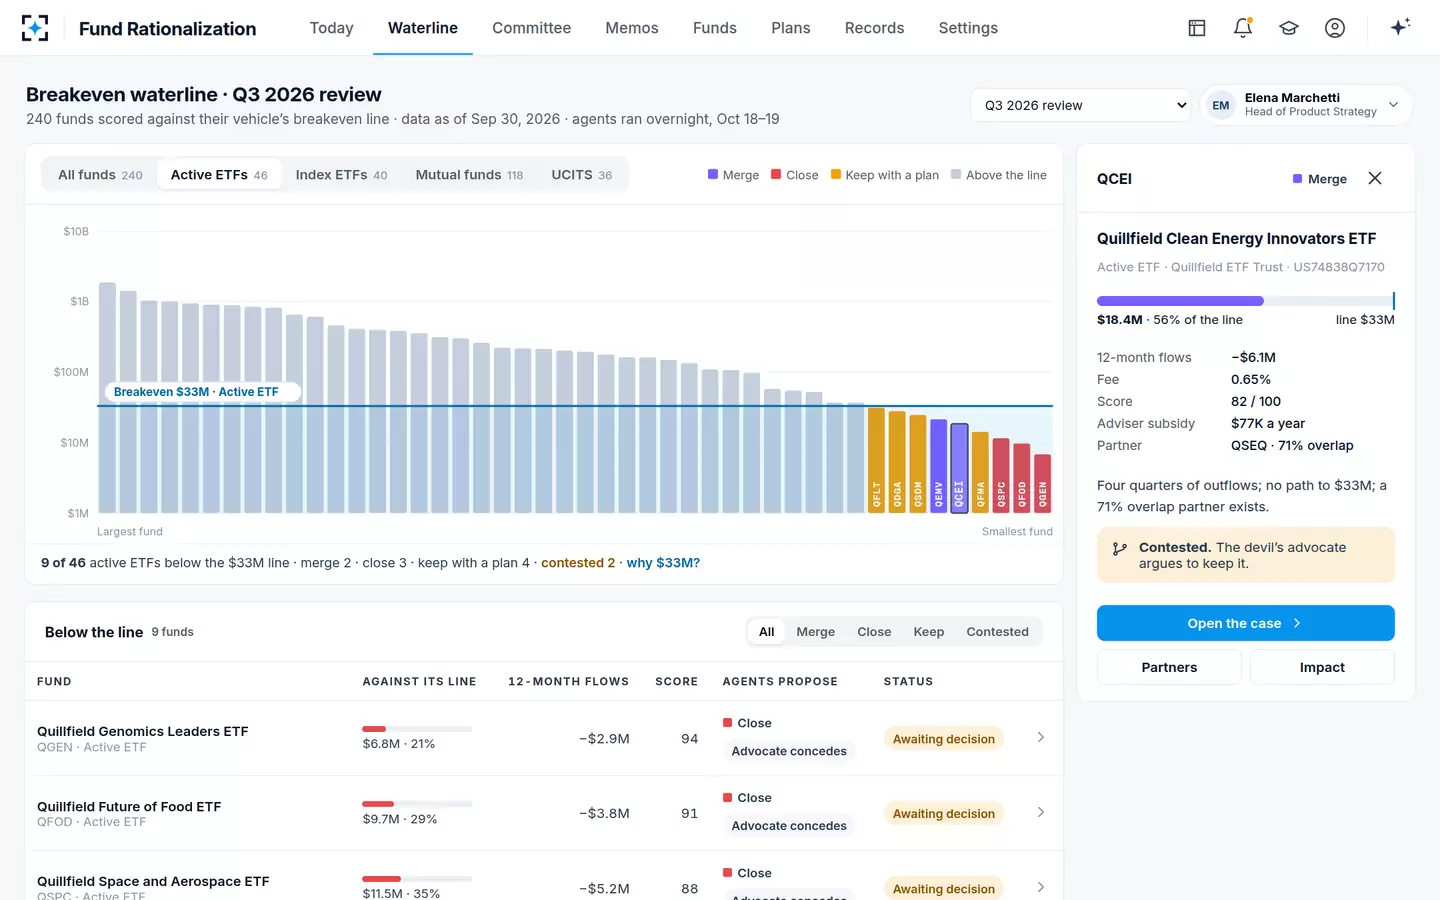Launch the AI sparkle assistant

[x=1400, y=27]
